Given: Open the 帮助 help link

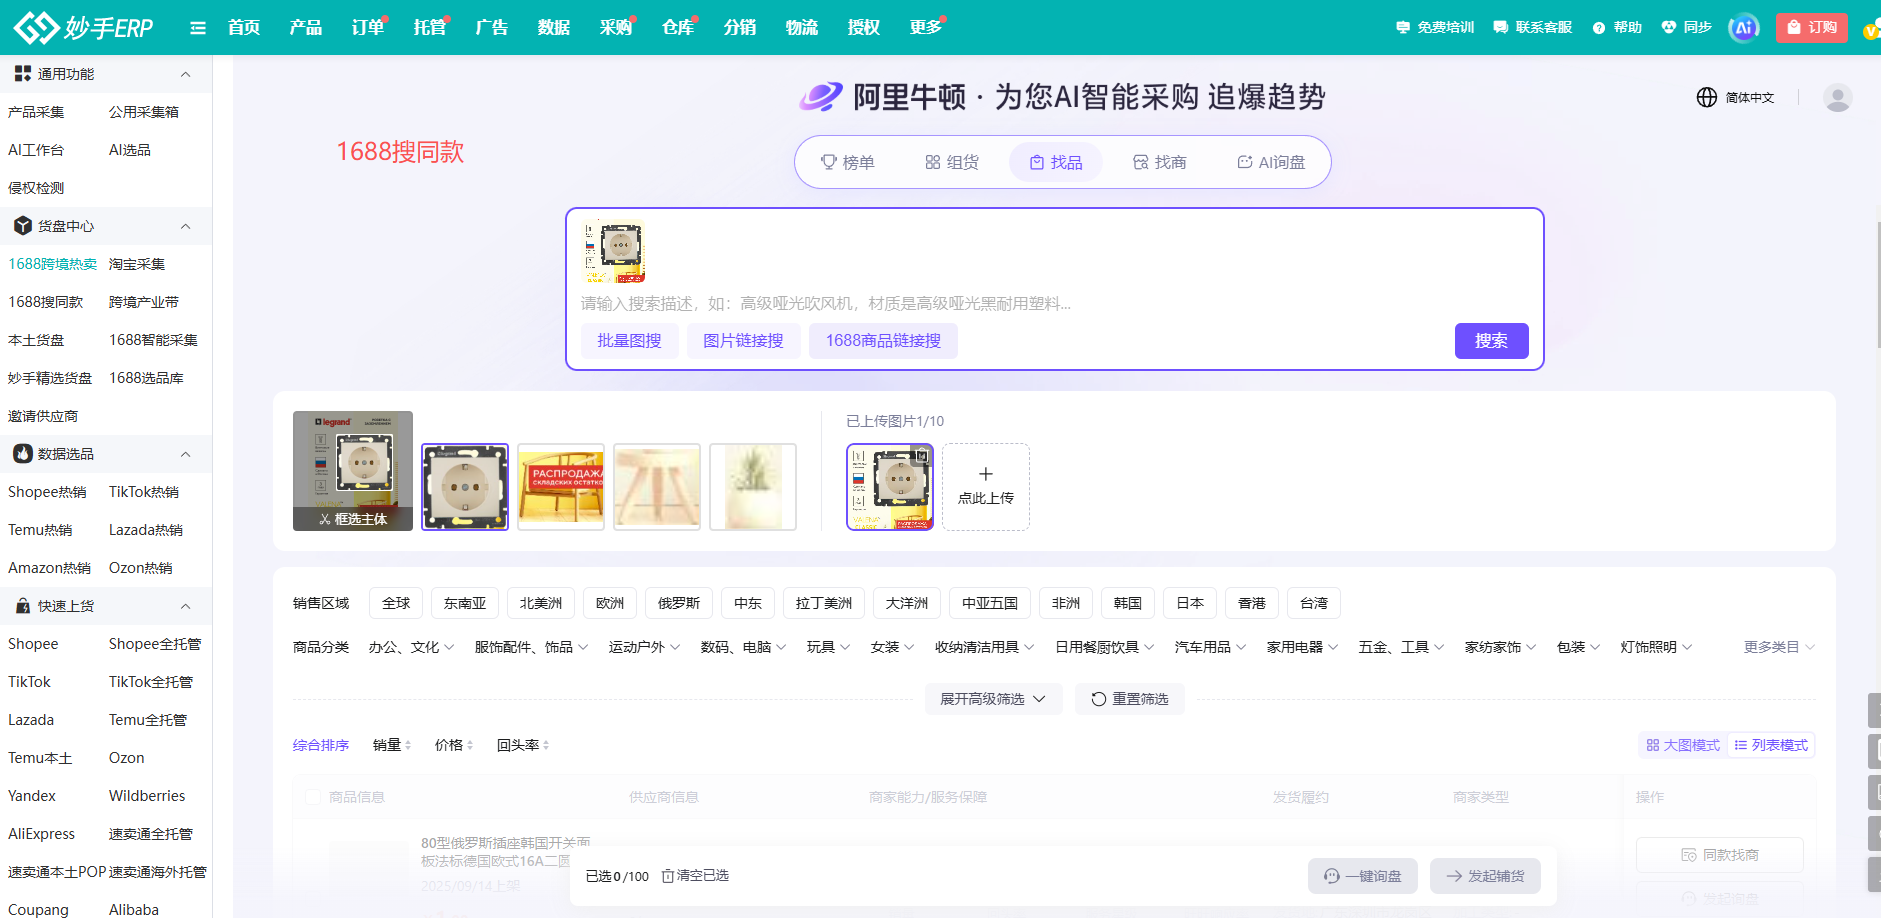Looking at the screenshot, I should coord(1617,27).
